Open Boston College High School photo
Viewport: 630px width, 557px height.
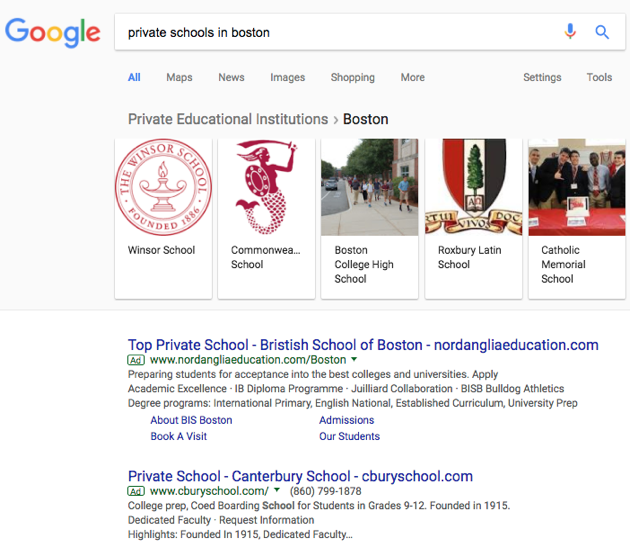tap(370, 187)
